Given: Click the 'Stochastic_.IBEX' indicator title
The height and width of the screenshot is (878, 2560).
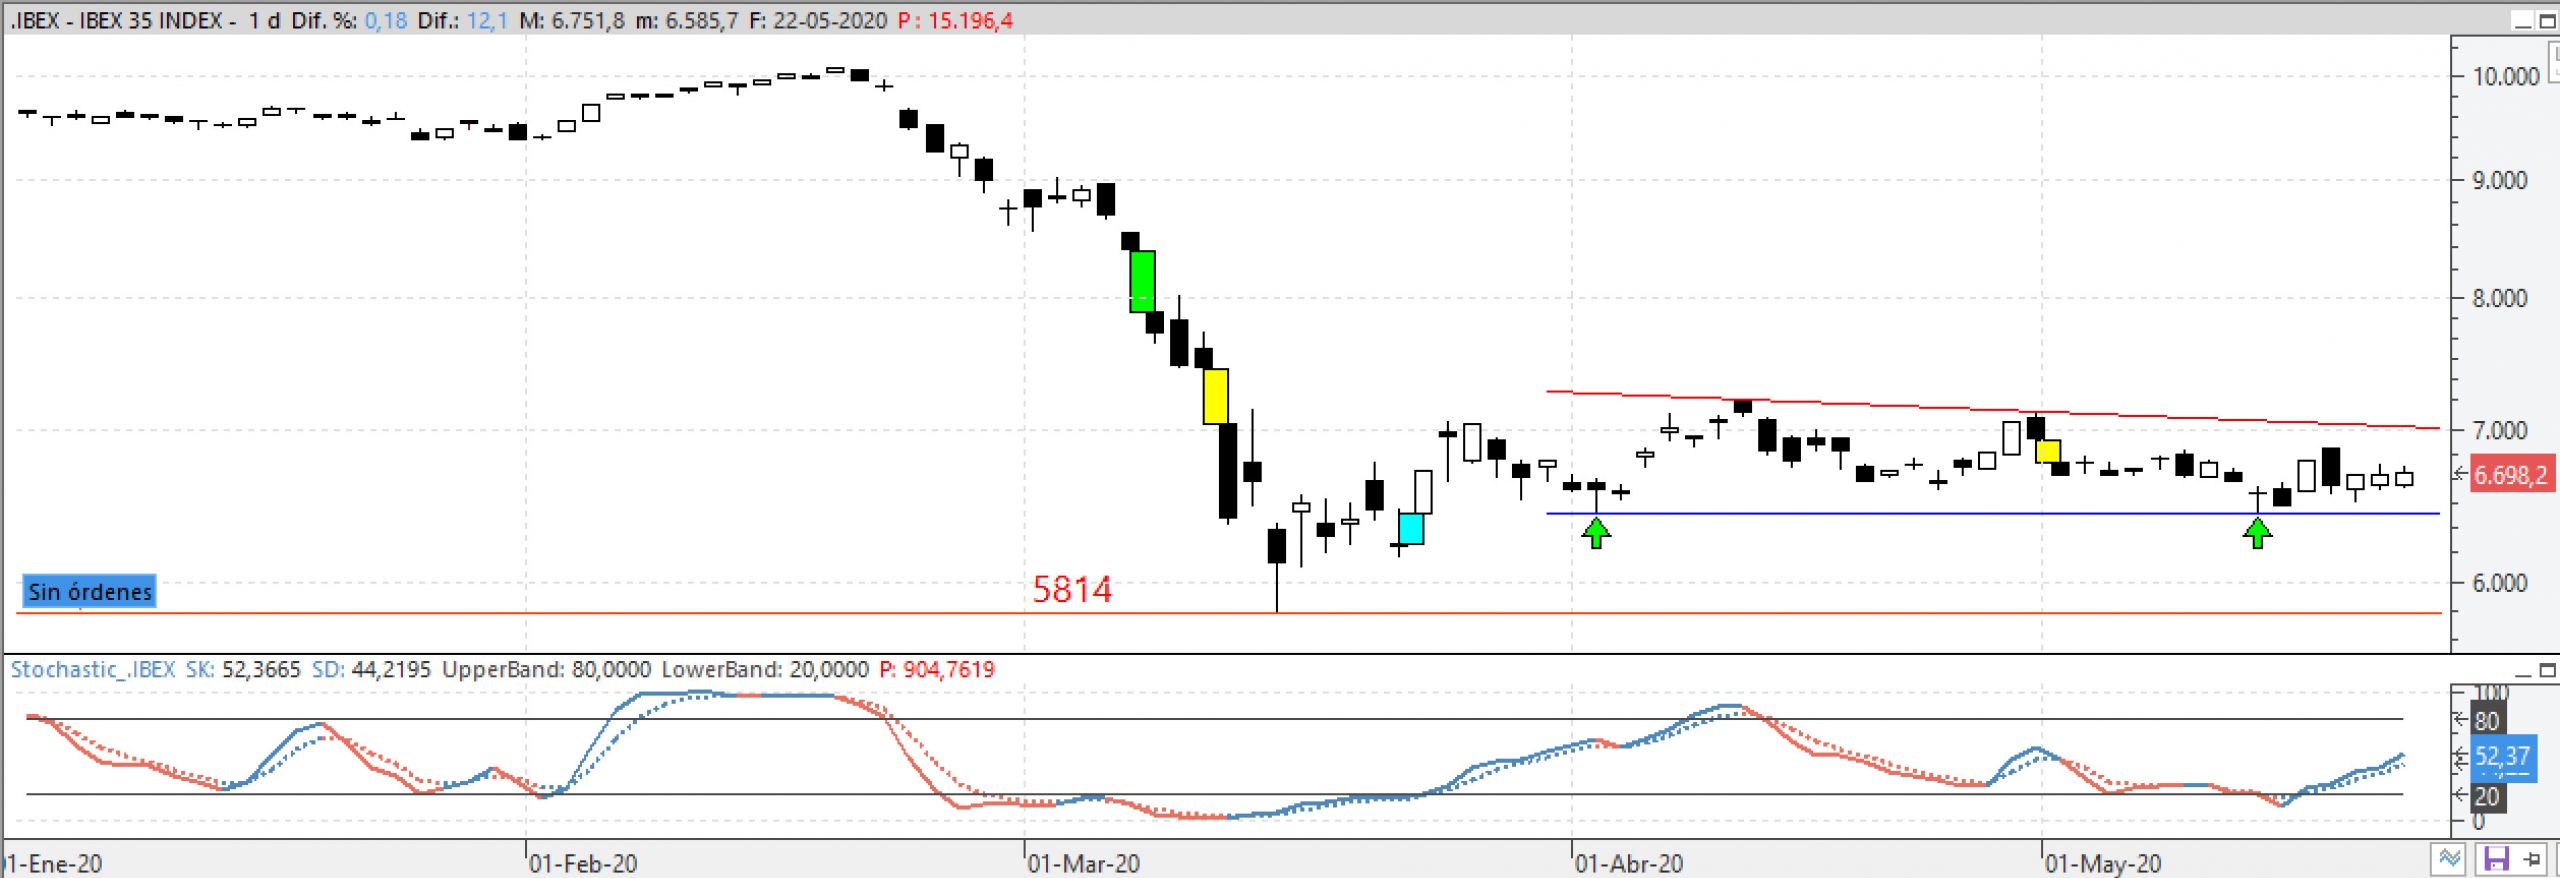Looking at the screenshot, I should coord(93,670).
